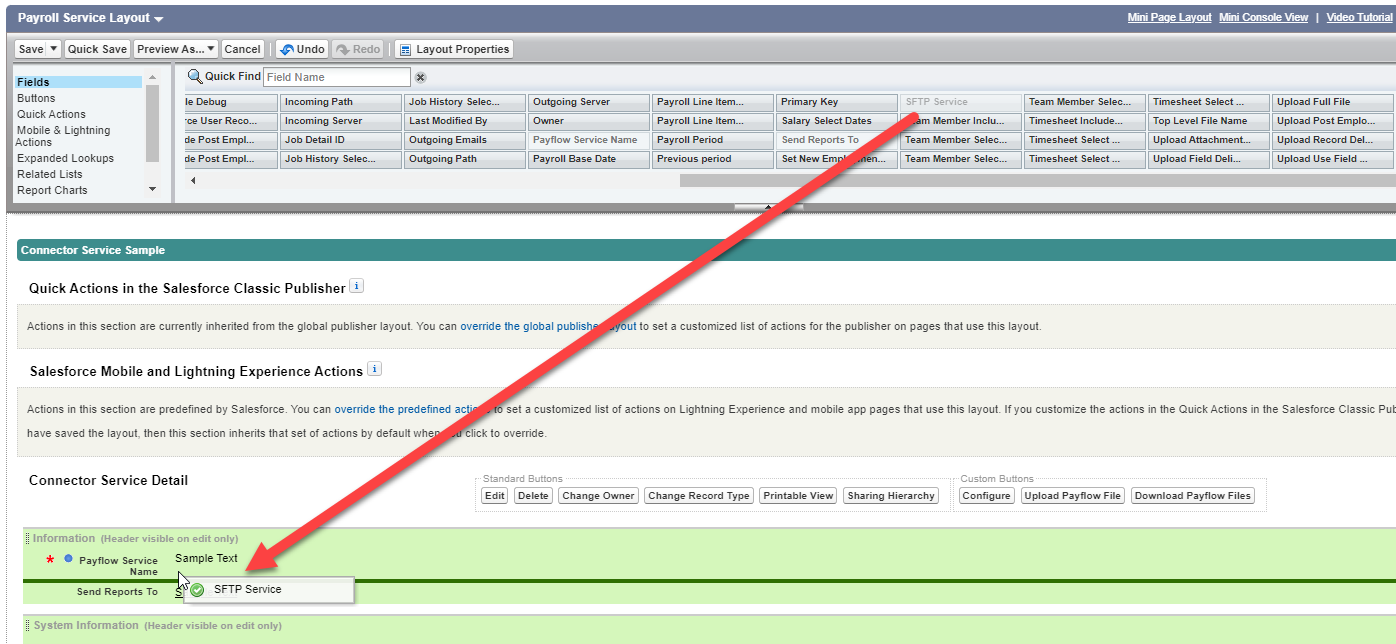1396x644 pixels.
Task: Click the Upload Payflow File custom button
Action: point(1072,496)
